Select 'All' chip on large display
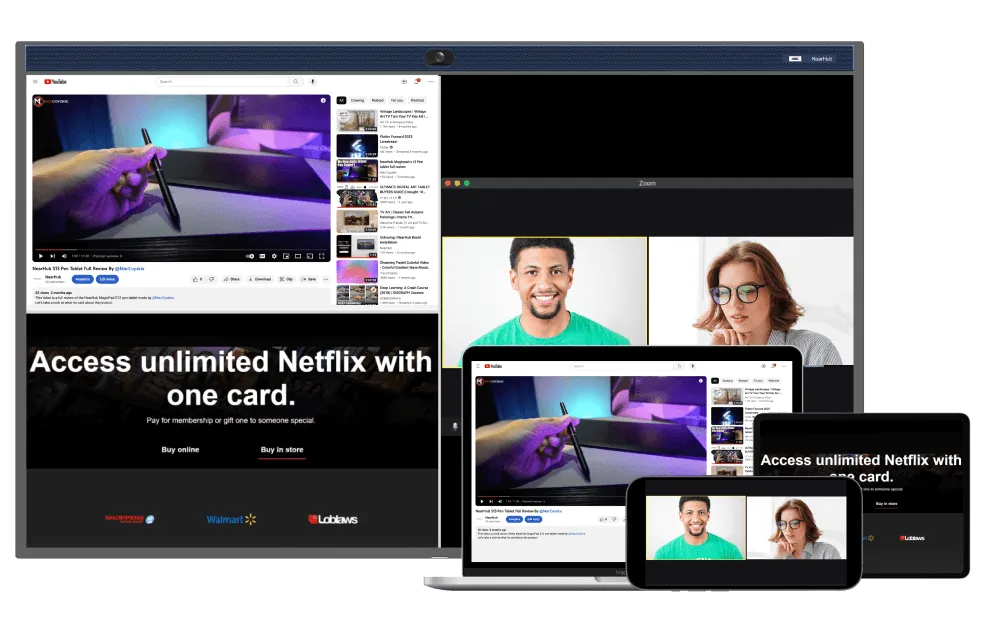This screenshot has height=633, width=990. (341, 100)
